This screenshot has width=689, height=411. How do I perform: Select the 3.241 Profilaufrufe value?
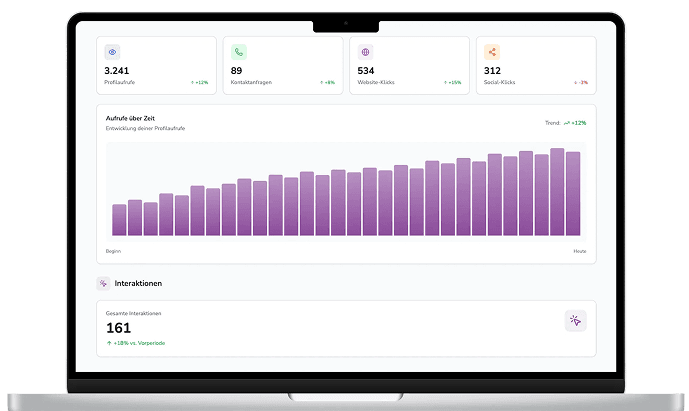116,70
